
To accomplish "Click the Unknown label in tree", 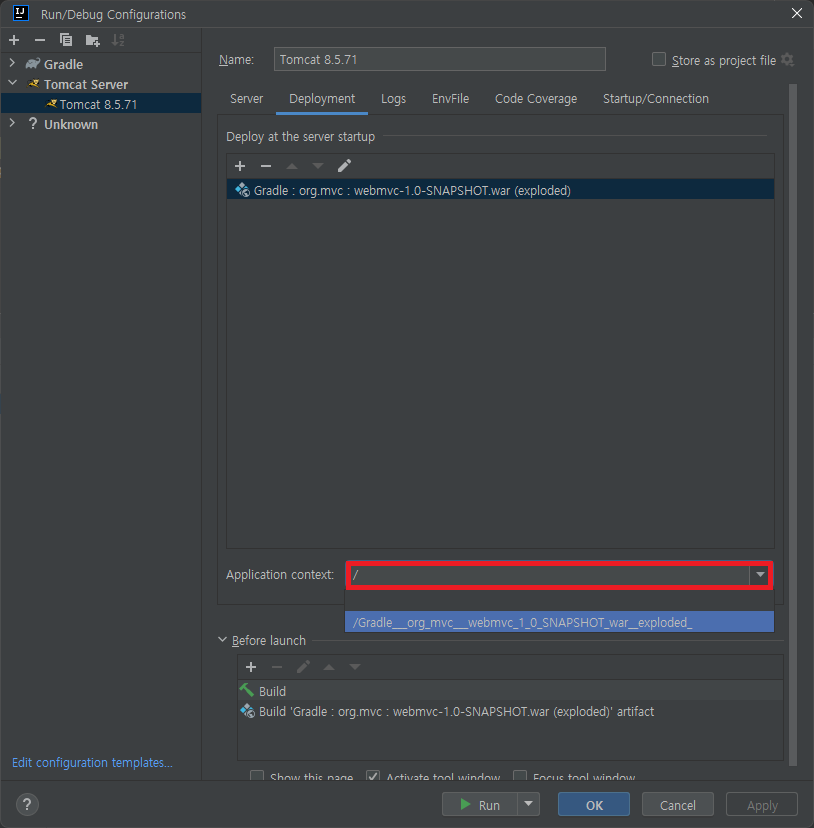I will click(x=71, y=125).
